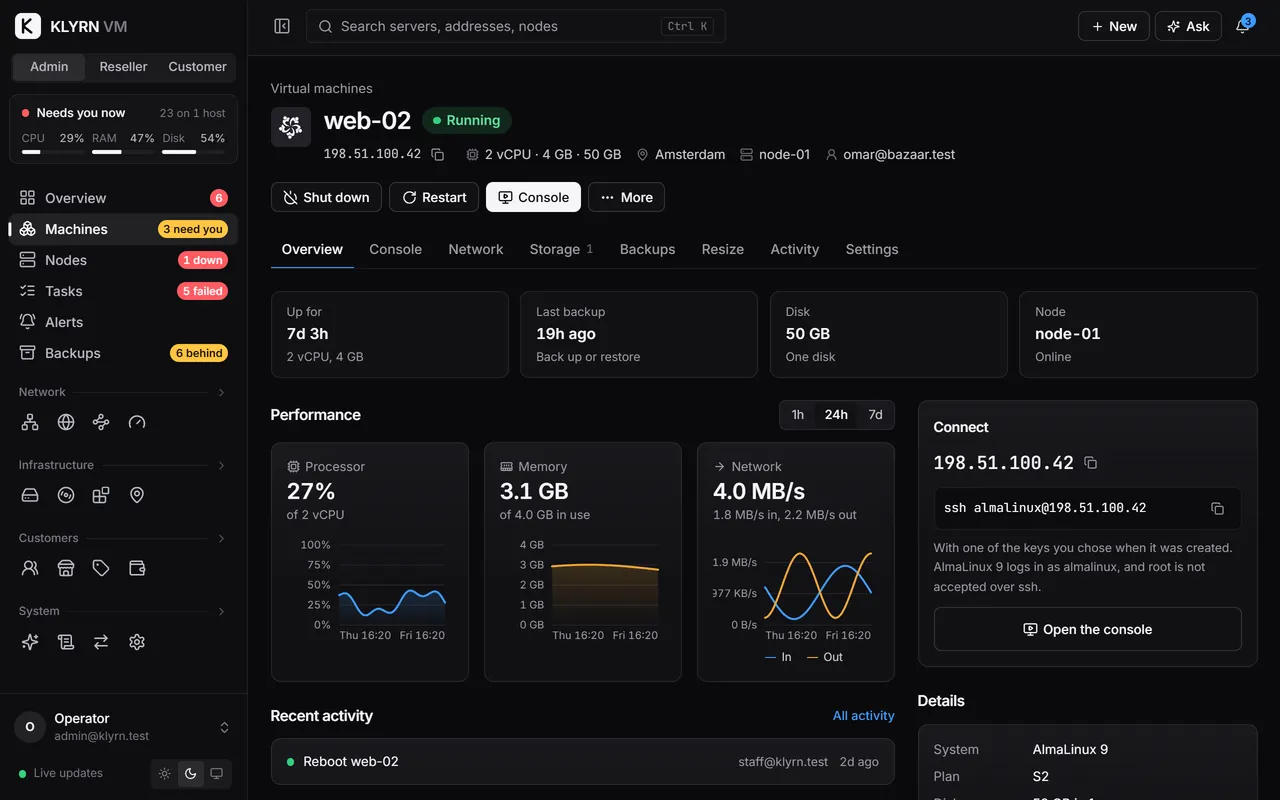The height and width of the screenshot is (800, 1280).
Task: Copy the IP address under the web-02 title
Action: [438, 155]
